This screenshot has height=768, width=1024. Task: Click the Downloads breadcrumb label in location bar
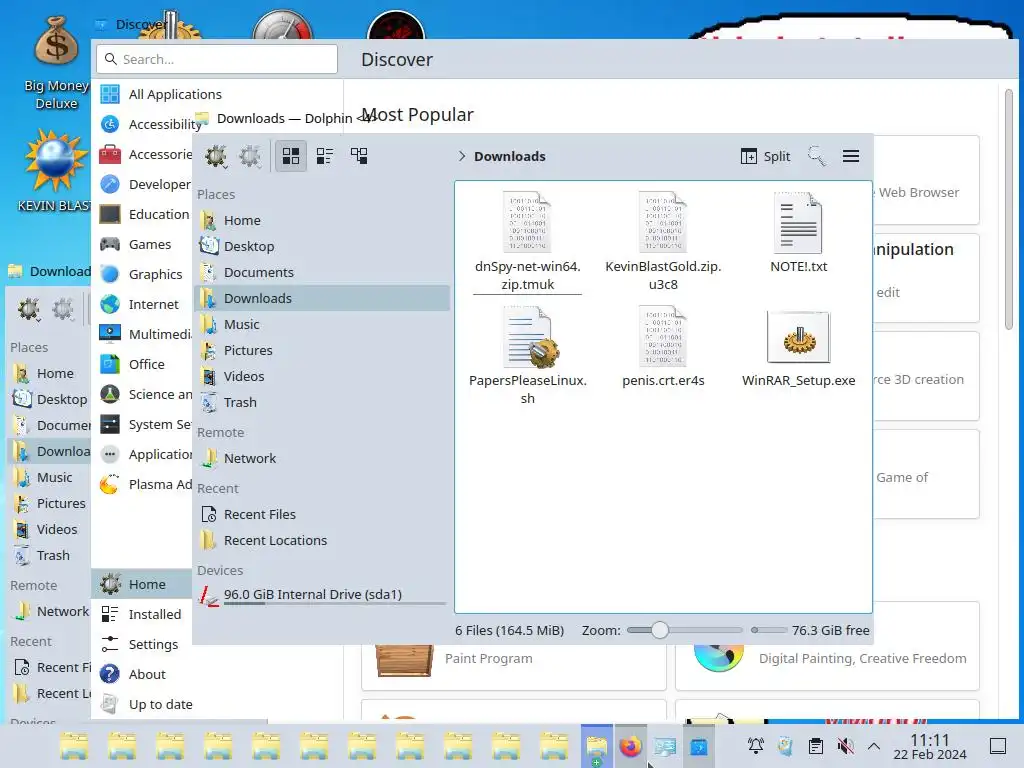[509, 156]
